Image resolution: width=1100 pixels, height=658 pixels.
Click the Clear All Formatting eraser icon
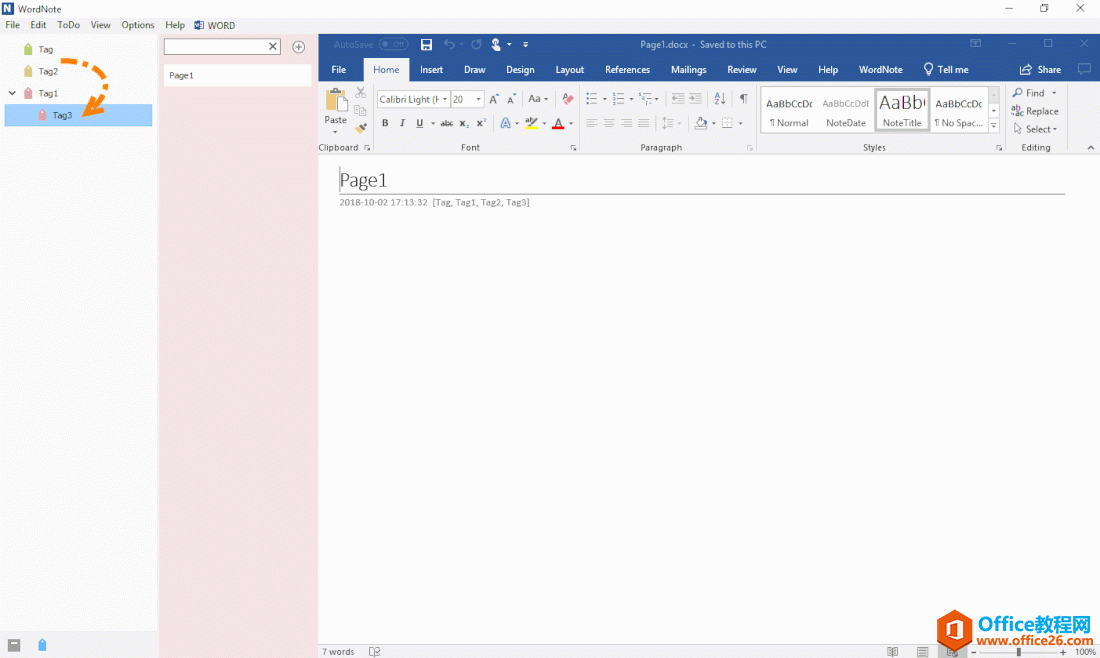click(x=568, y=99)
